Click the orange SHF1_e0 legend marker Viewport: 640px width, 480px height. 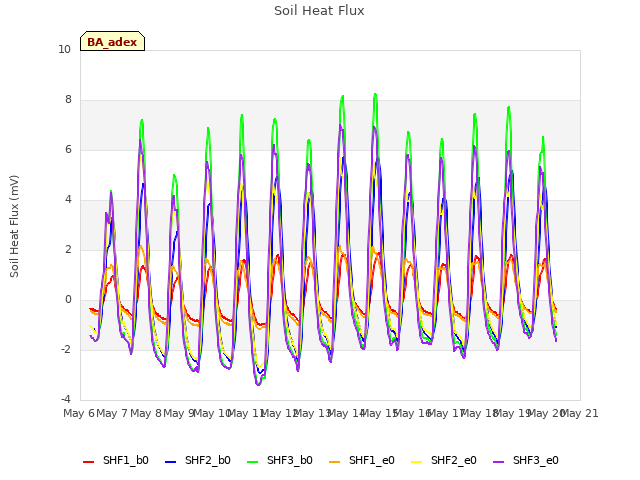point(335,462)
